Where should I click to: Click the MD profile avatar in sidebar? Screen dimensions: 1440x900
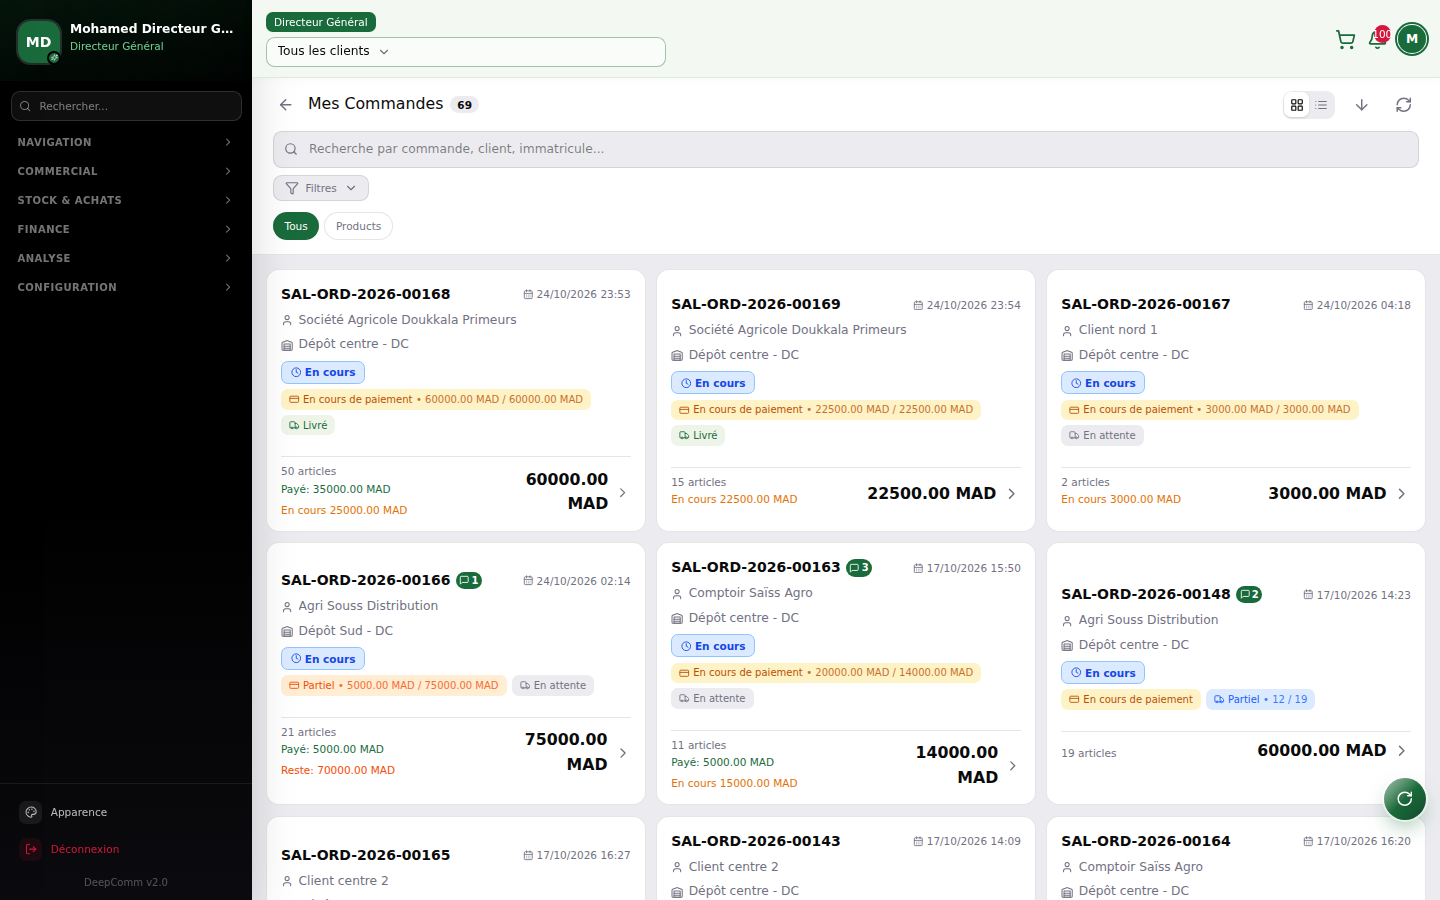coord(39,42)
